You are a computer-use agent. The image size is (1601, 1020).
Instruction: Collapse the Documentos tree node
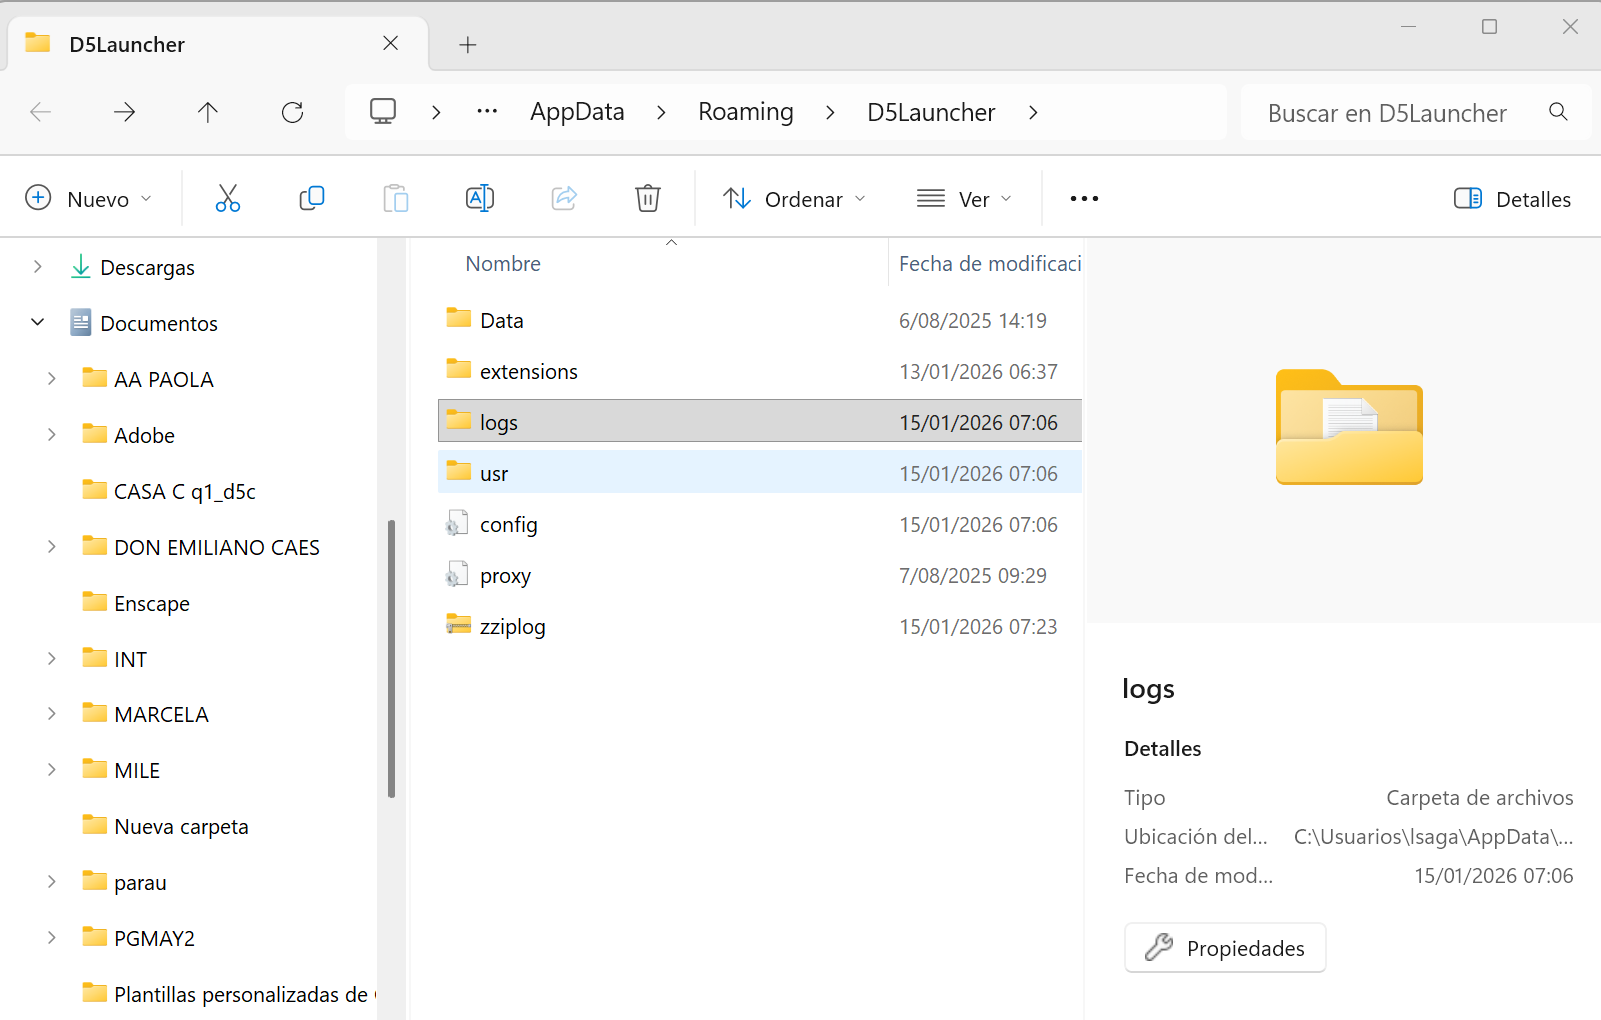coord(38,323)
